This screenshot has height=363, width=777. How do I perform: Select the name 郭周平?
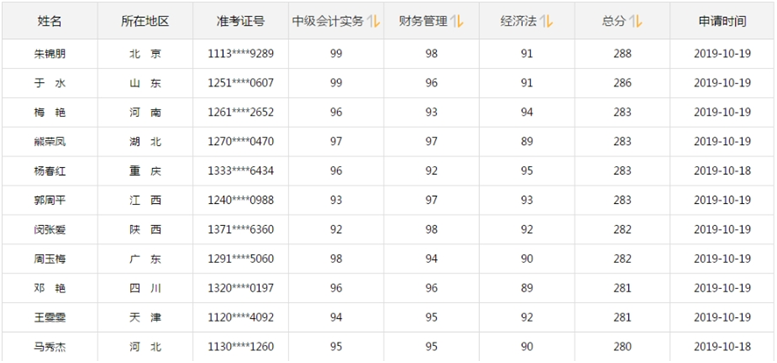point(50,200)
